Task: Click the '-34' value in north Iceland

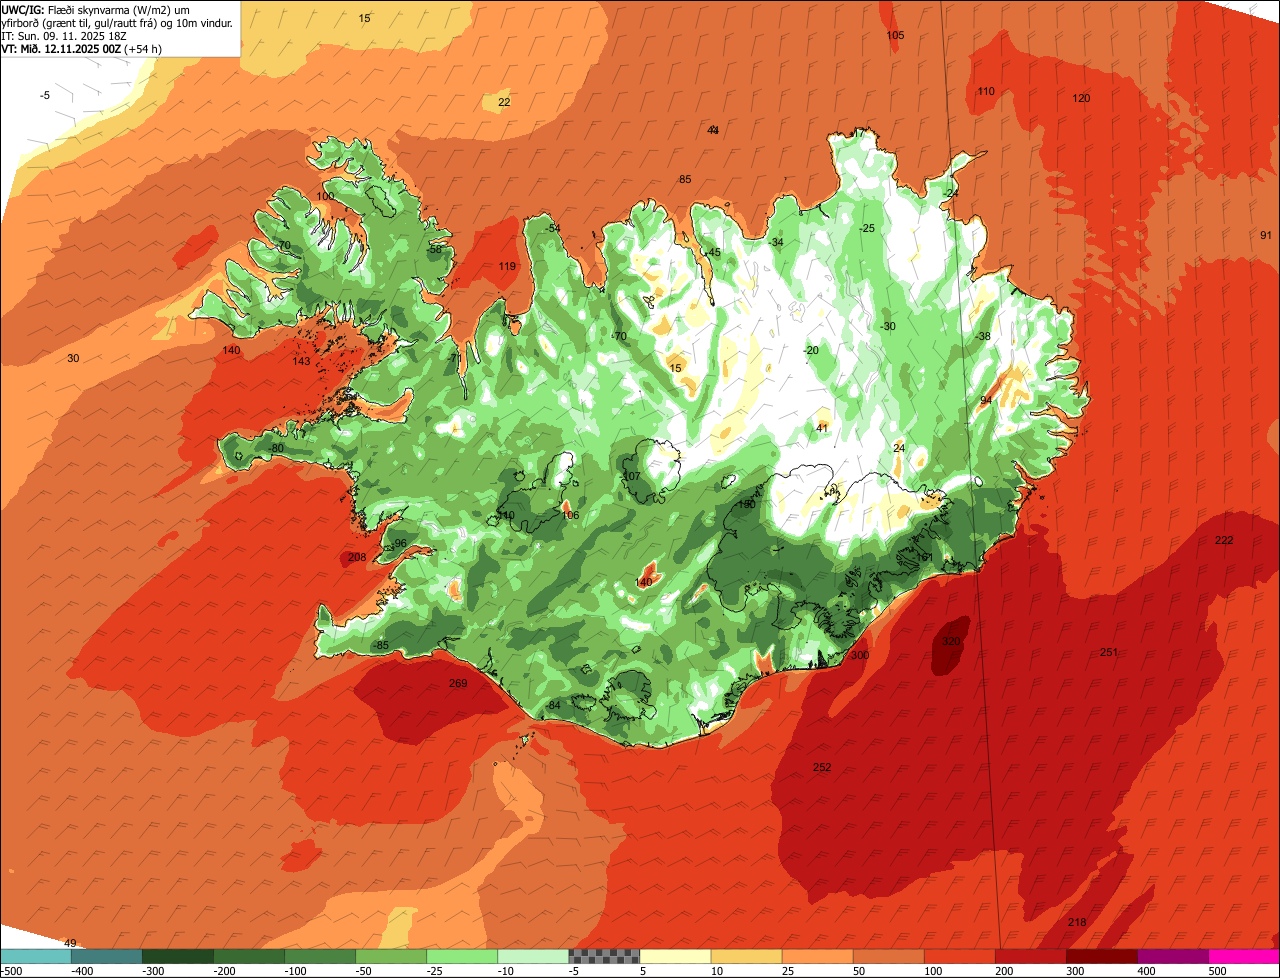Action: click(775, 243)
